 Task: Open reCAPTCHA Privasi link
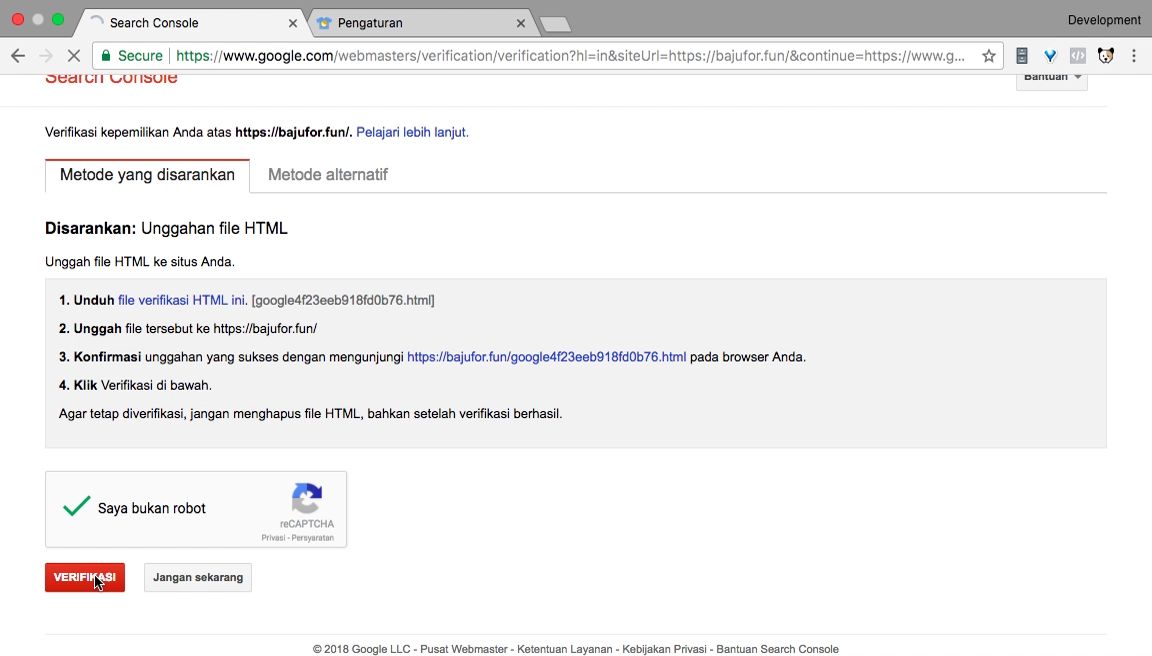(273, 538)
